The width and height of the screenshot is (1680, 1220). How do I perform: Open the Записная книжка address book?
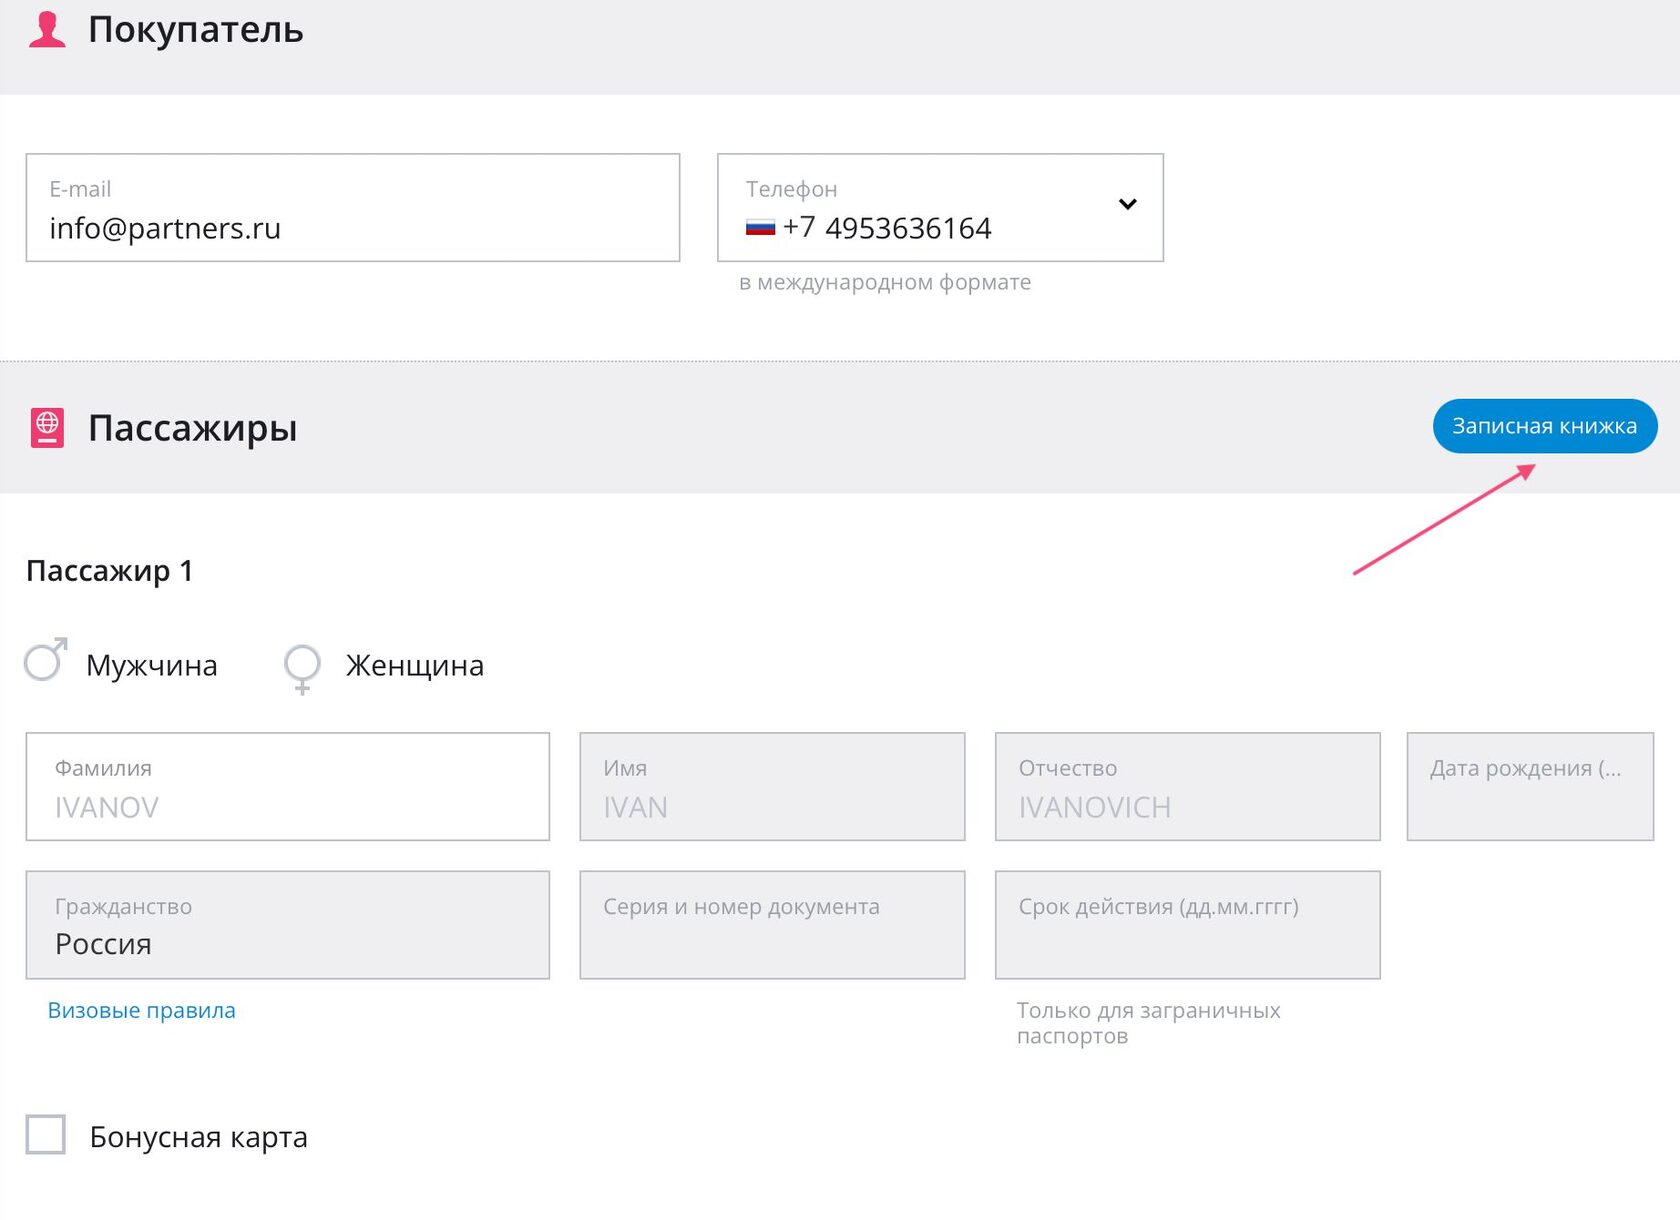coord(1544,426)
